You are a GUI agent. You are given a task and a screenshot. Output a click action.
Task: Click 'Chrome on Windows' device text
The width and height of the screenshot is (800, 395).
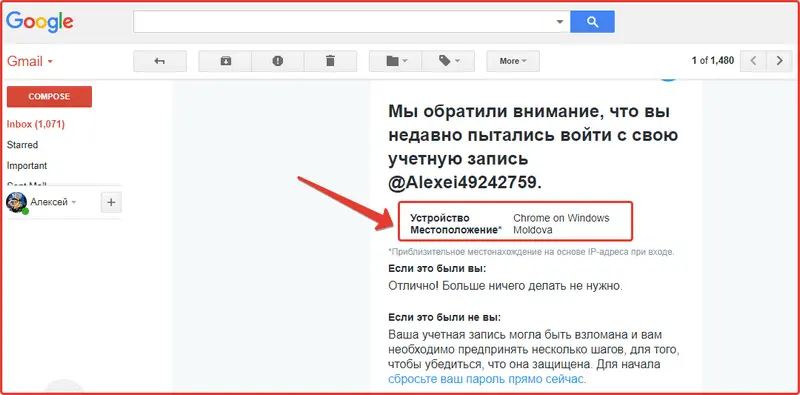(561, 218)
